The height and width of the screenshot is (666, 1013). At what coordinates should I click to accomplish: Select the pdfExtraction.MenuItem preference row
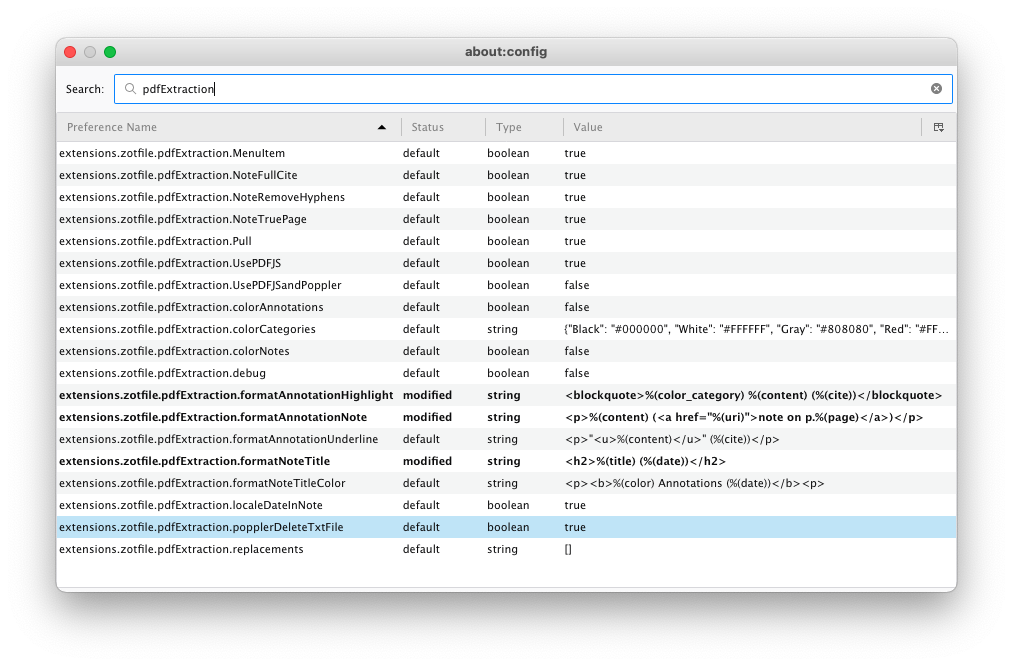tap(172, 153)
